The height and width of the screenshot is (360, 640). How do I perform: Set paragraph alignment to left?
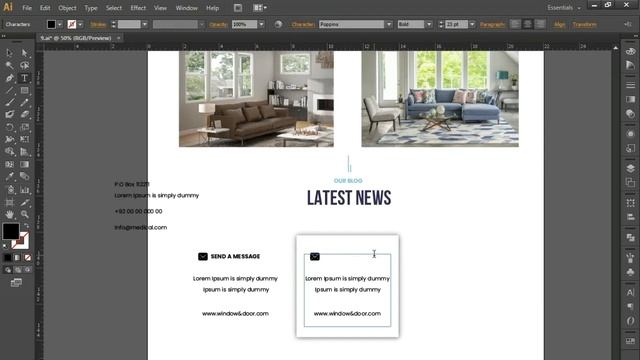pos(515,24)
